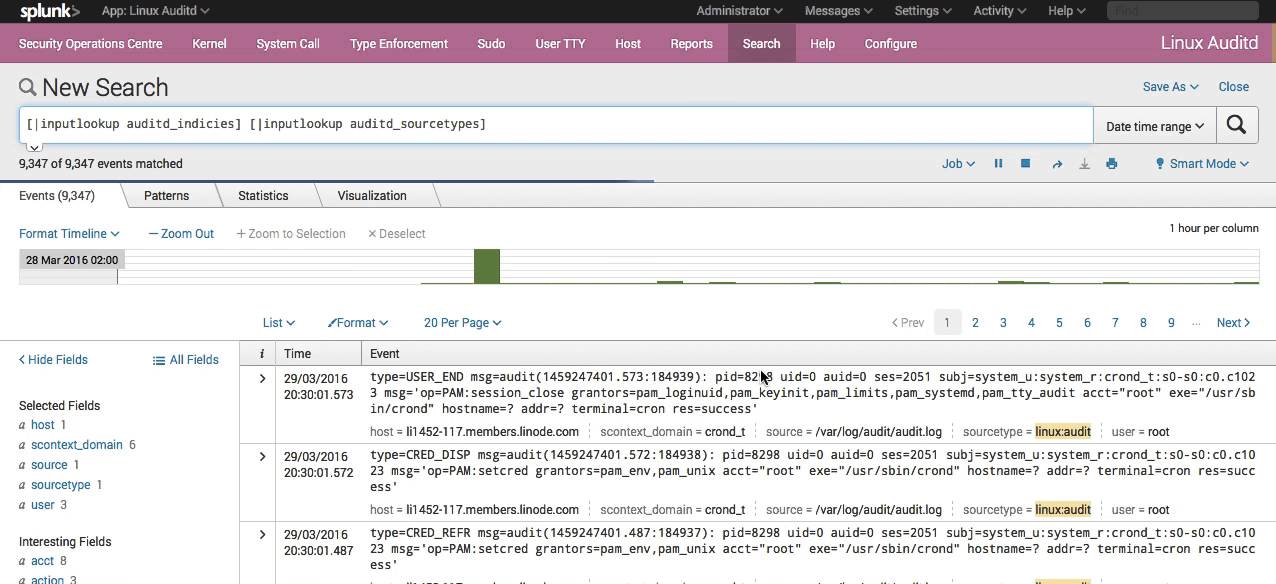This screenshot has height=584, width=1276.
Task: Open the Sudo nav item
Action: (491, 44)
